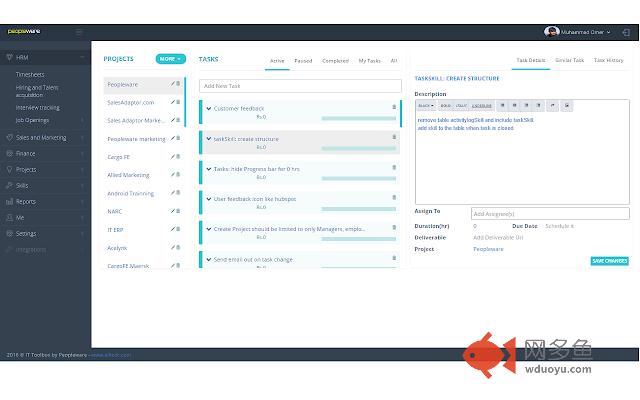This screenshot has height=400, width=640.
Task: Delete the User feedback icon like hubspot task
Action: pos(394,198)
